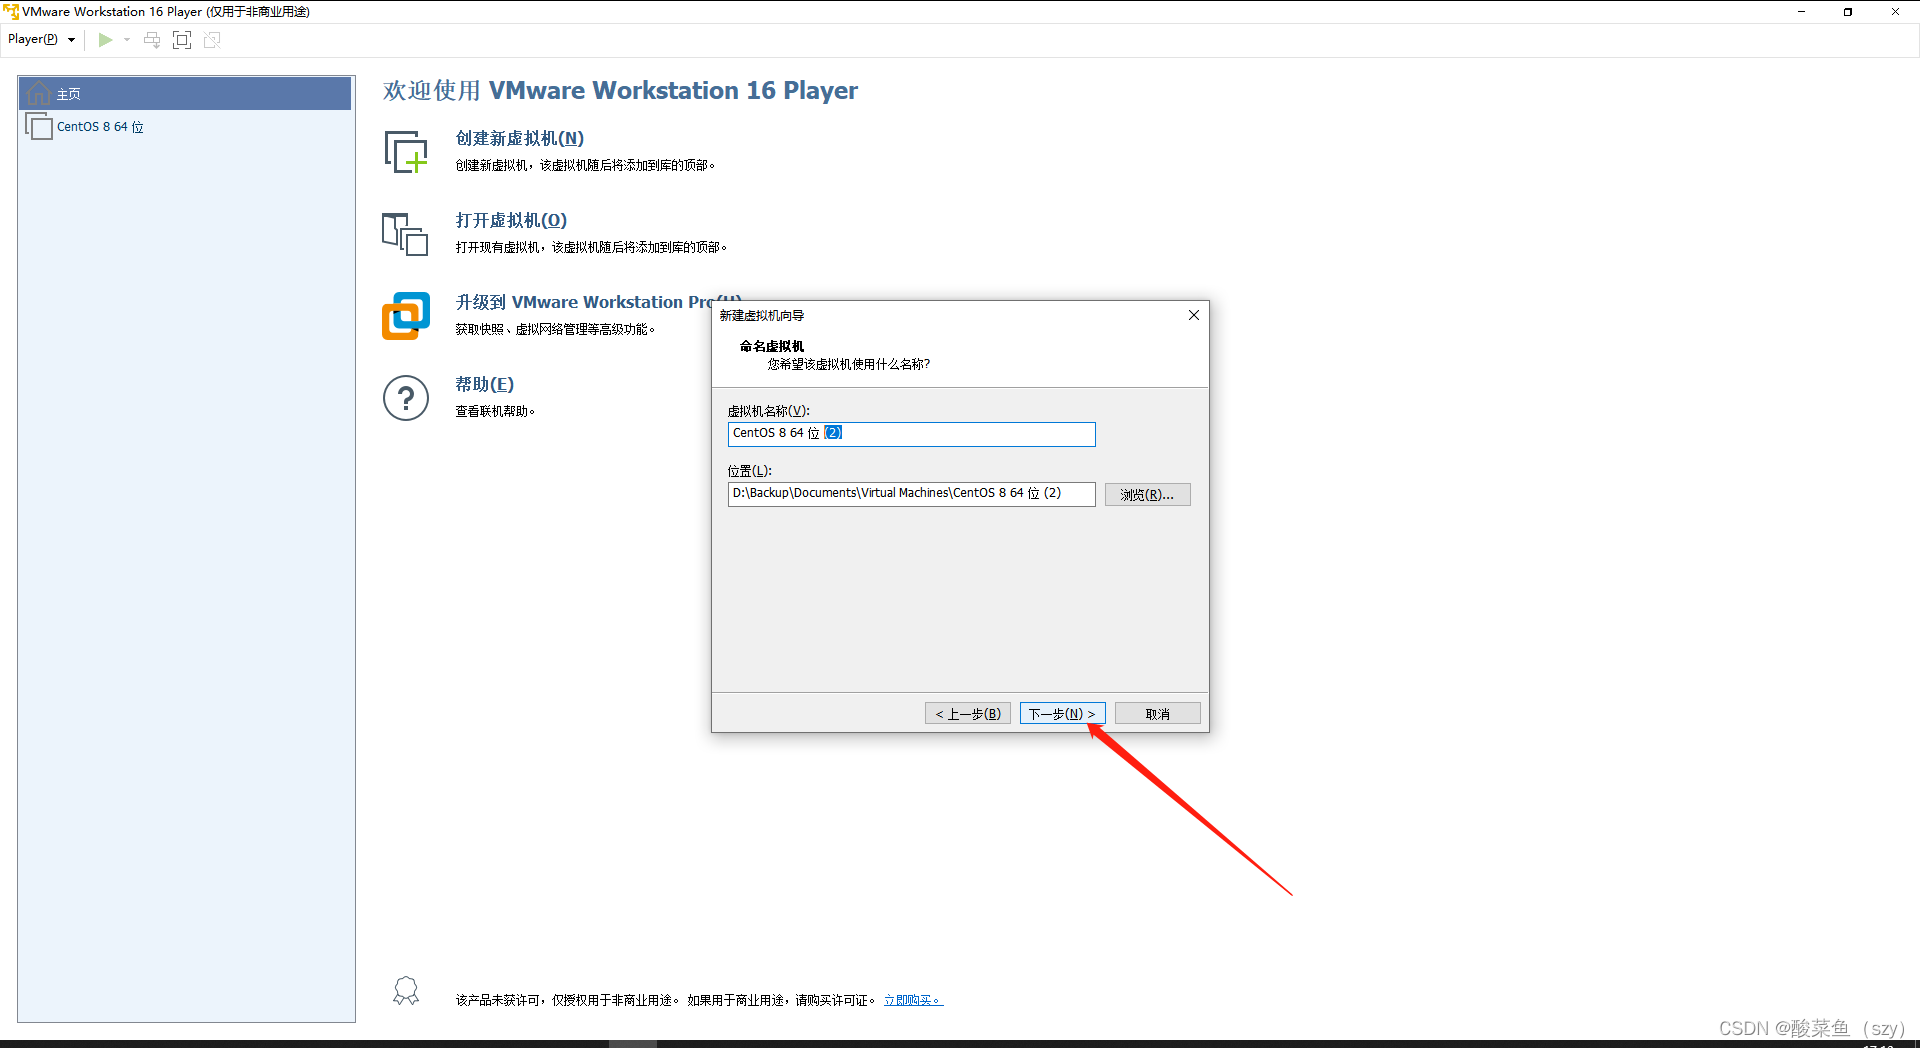The width and height of the screenshot is (1920, 1048).
Task: Click the 打开虚拟机(O) link
Action: [x=511, y=221]
